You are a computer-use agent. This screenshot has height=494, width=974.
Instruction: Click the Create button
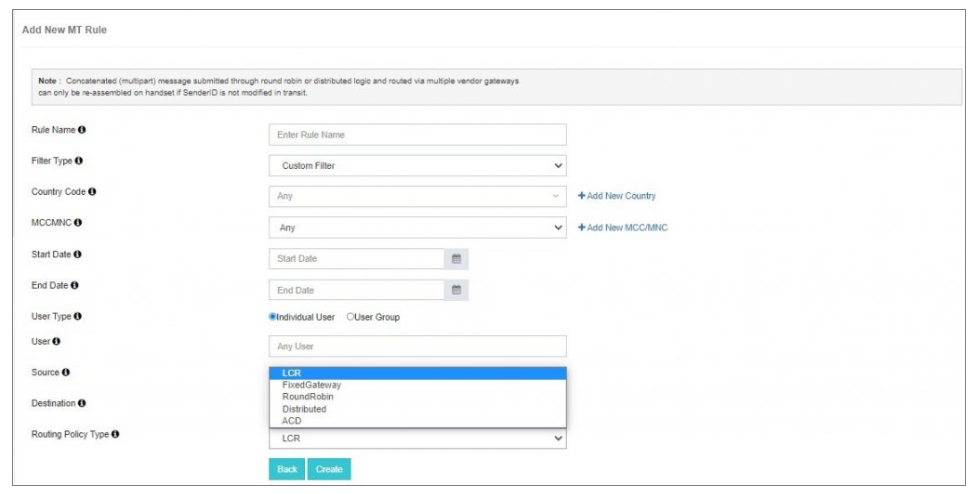tap(329, 469)
